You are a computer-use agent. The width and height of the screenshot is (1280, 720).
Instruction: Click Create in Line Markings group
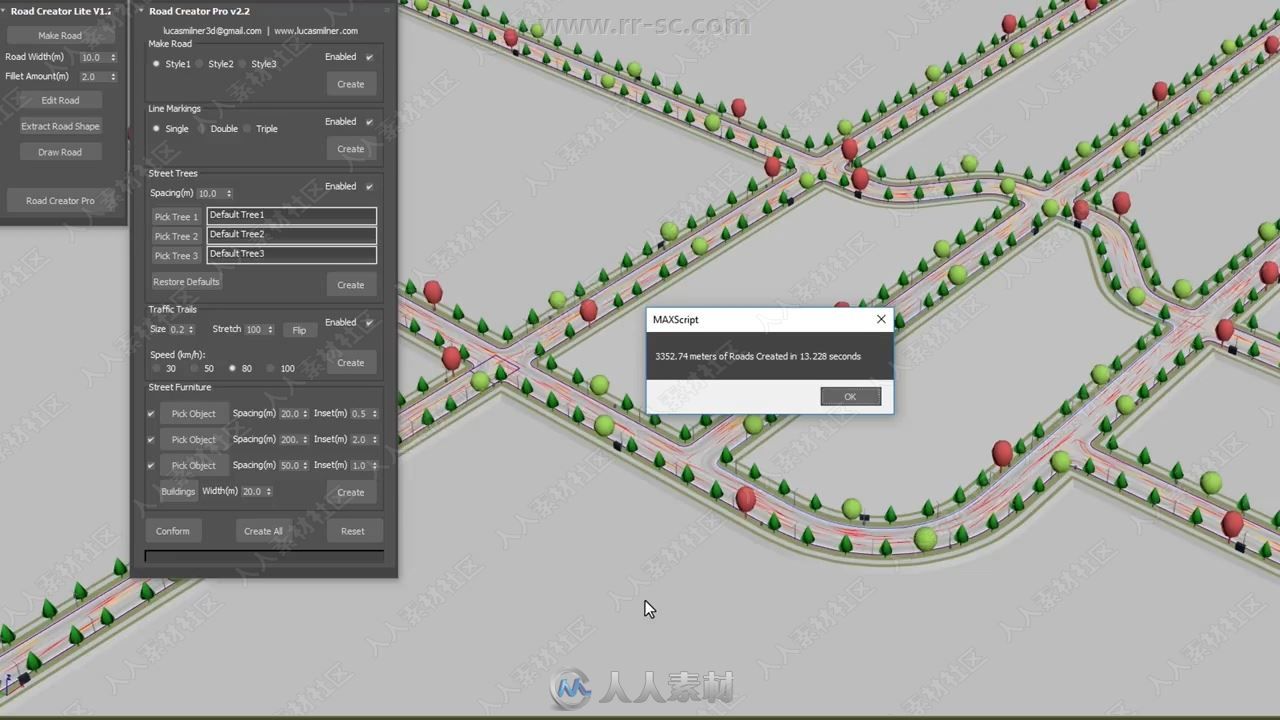point(351,149)
